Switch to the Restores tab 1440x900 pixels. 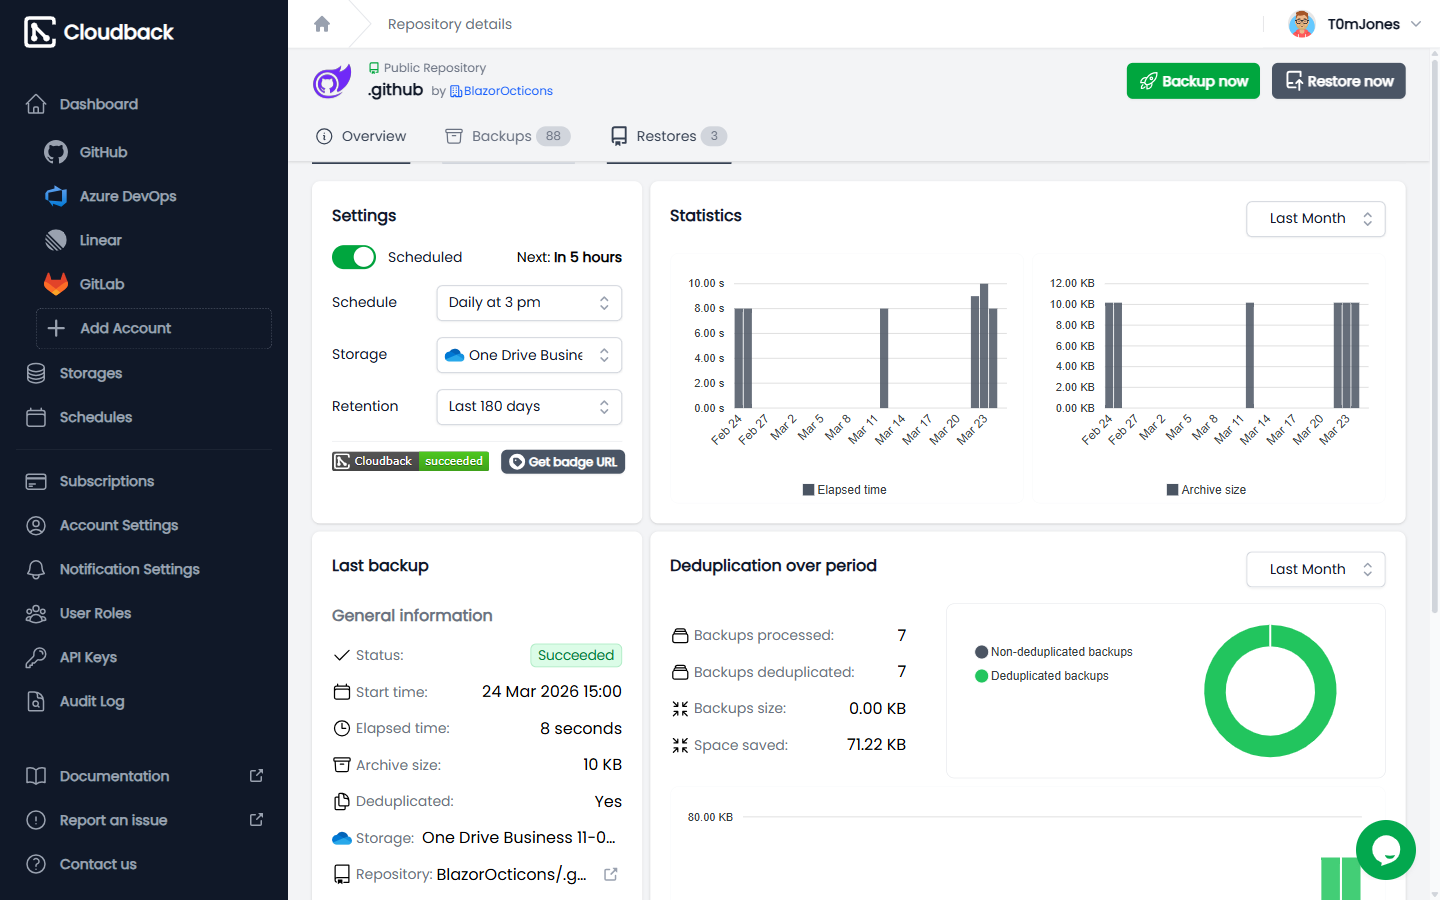pyautogui.click(x=669, y=137)
